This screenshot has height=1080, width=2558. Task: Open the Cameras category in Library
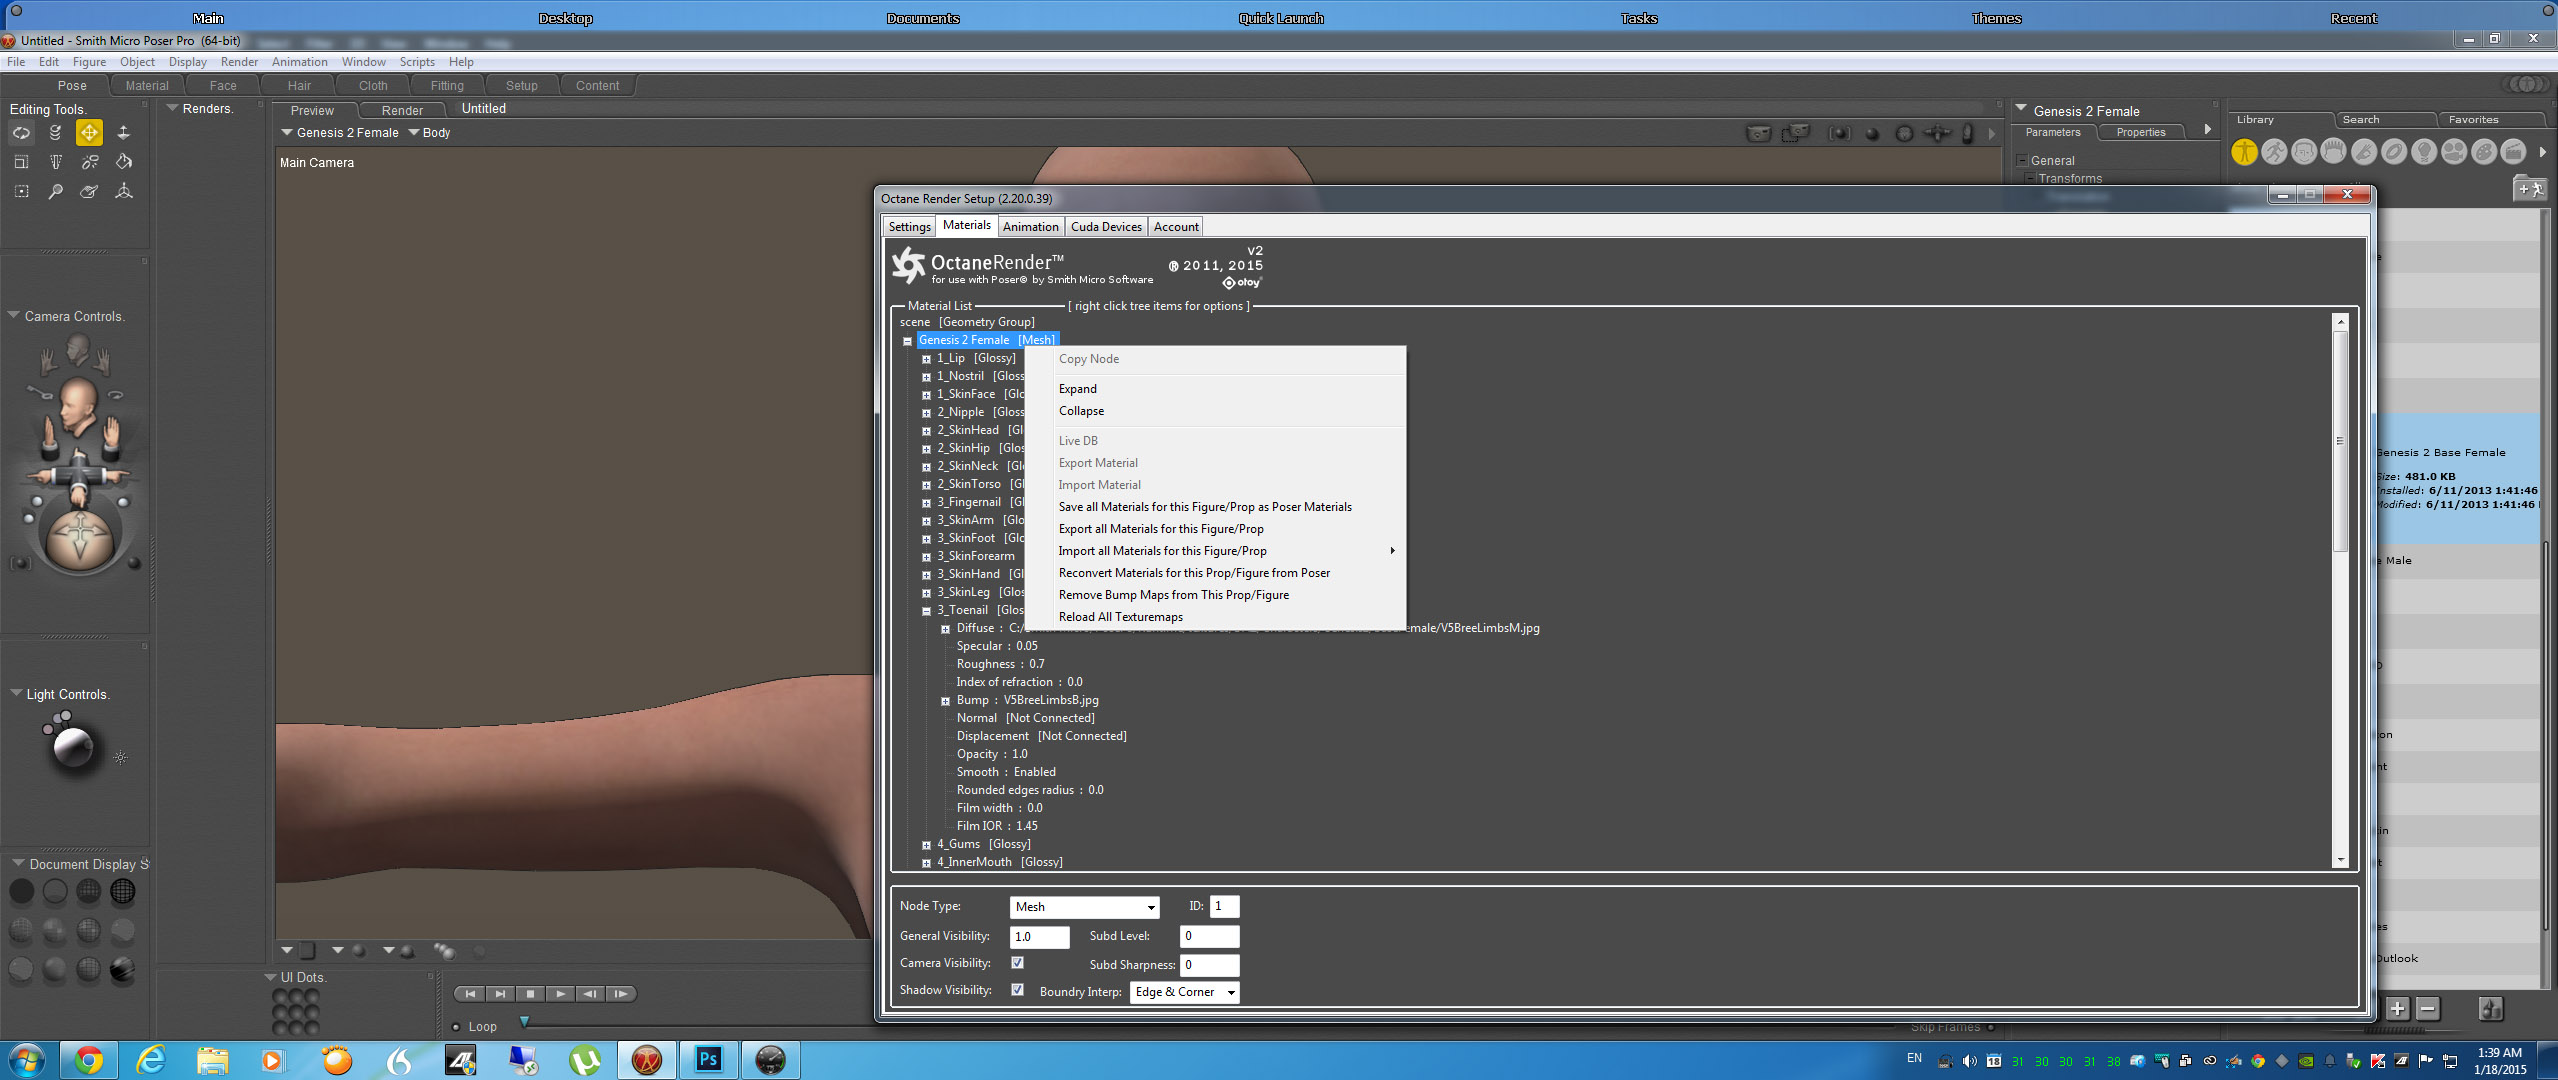2454,152
